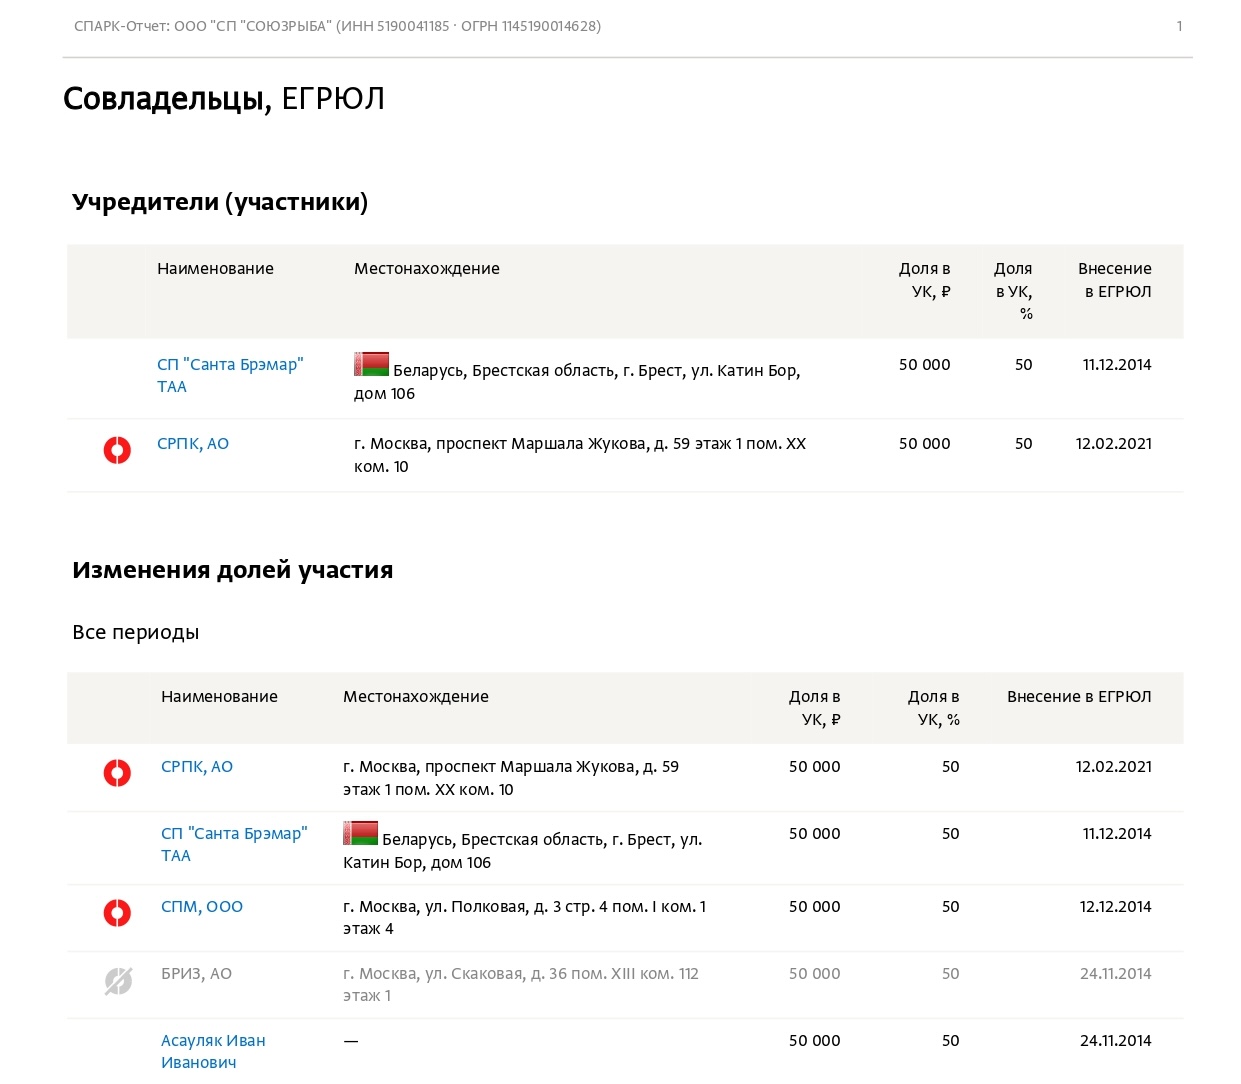This screenshot has height=1084, width=1241.
Task: Open the Асауляк Иван Иванович link
Action: pyautogui.click(x=213, y=1051)
